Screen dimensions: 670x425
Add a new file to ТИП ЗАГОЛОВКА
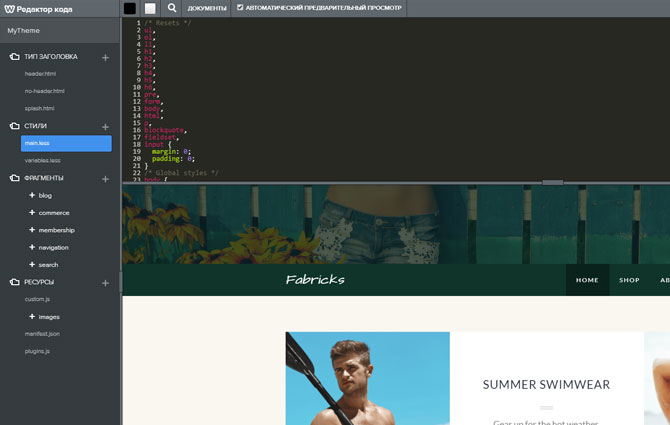[105, 57]
